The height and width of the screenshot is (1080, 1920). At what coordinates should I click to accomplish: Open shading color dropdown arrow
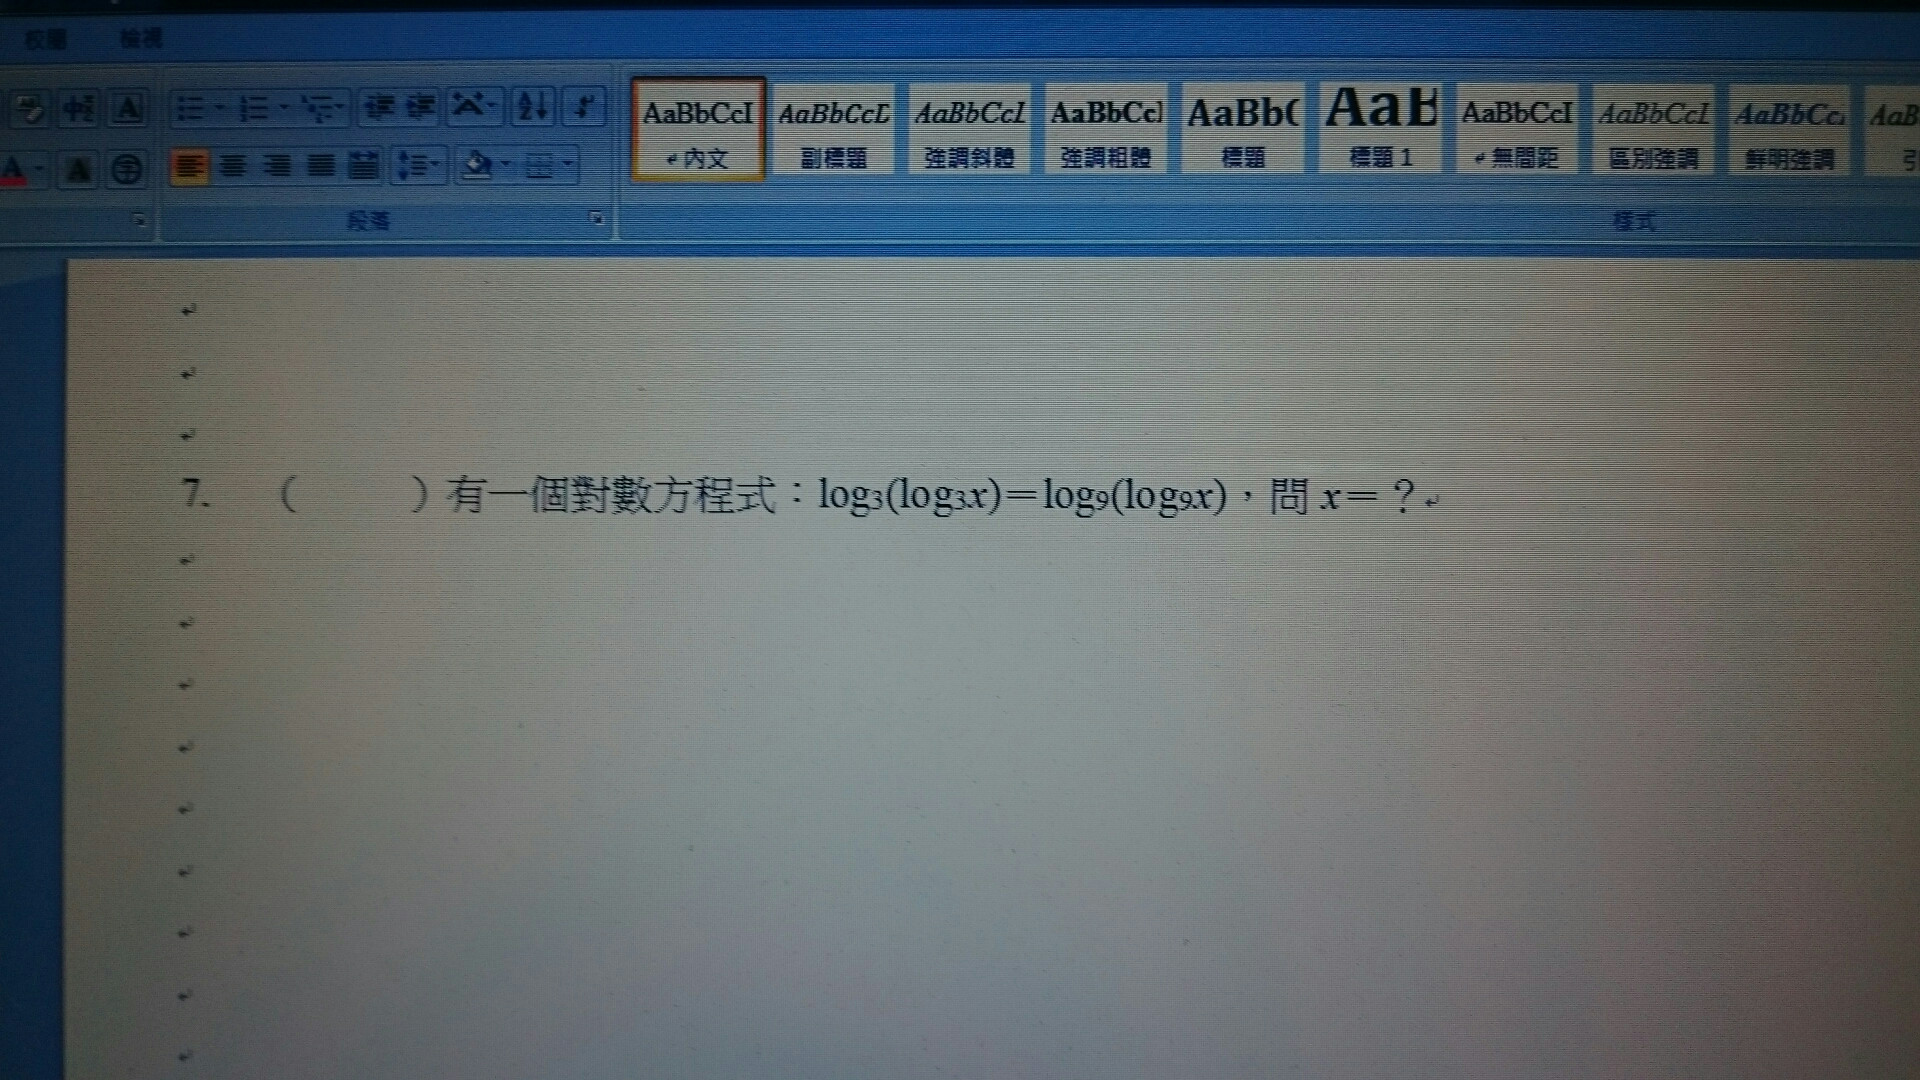[x=507, y=164]
